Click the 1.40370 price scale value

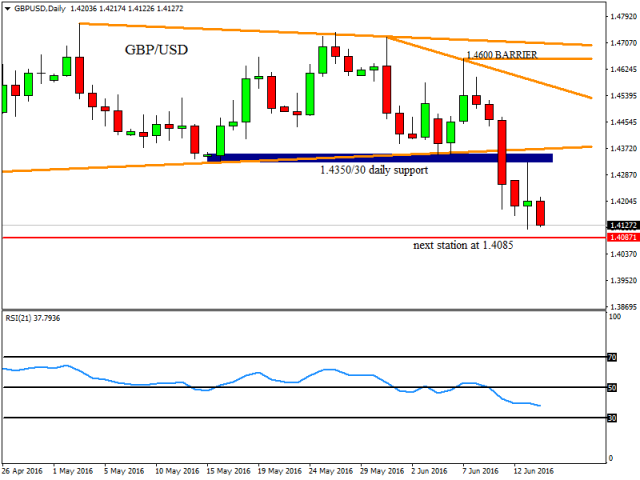pos(623,254)
